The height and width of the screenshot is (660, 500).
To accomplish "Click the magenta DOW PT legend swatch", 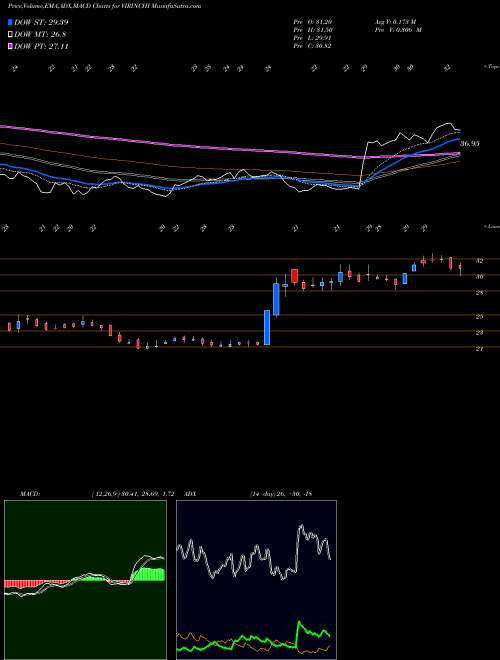I will coord(11,46).
